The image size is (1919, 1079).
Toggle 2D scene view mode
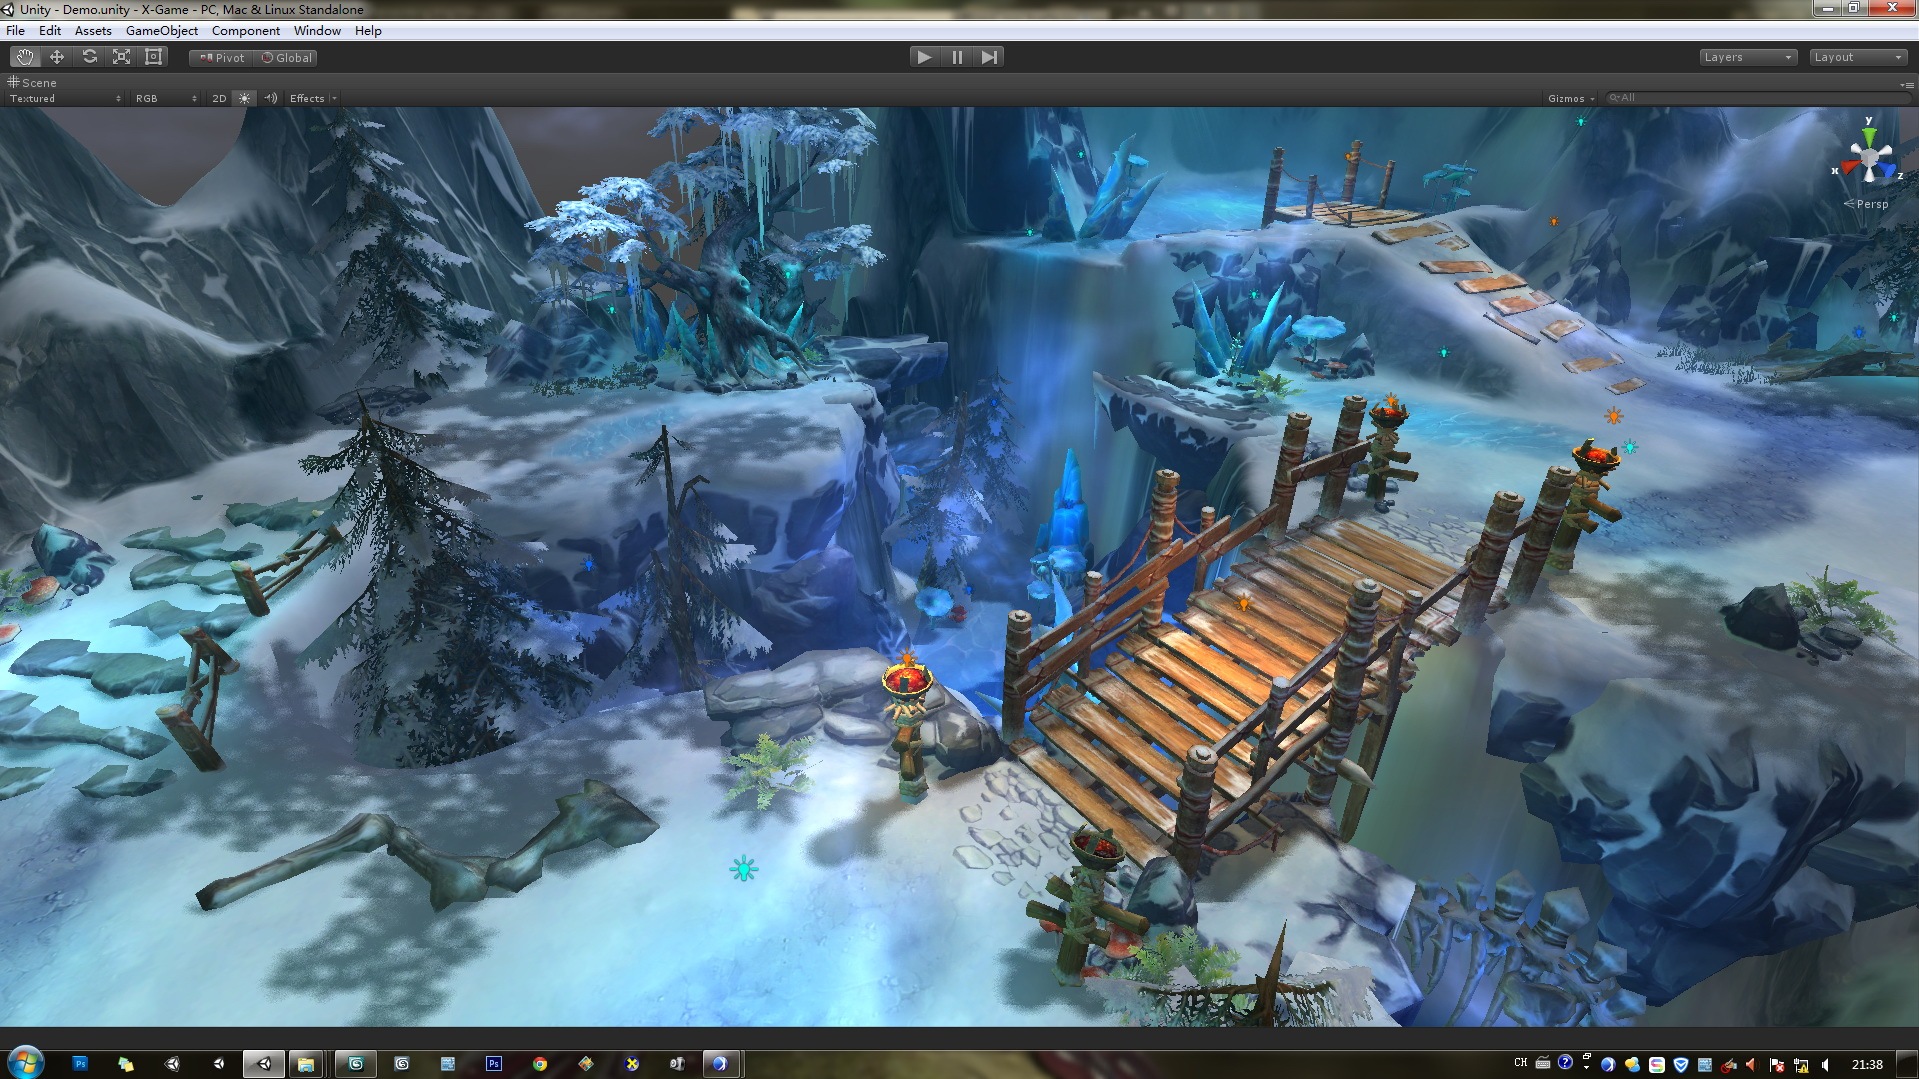219,98
